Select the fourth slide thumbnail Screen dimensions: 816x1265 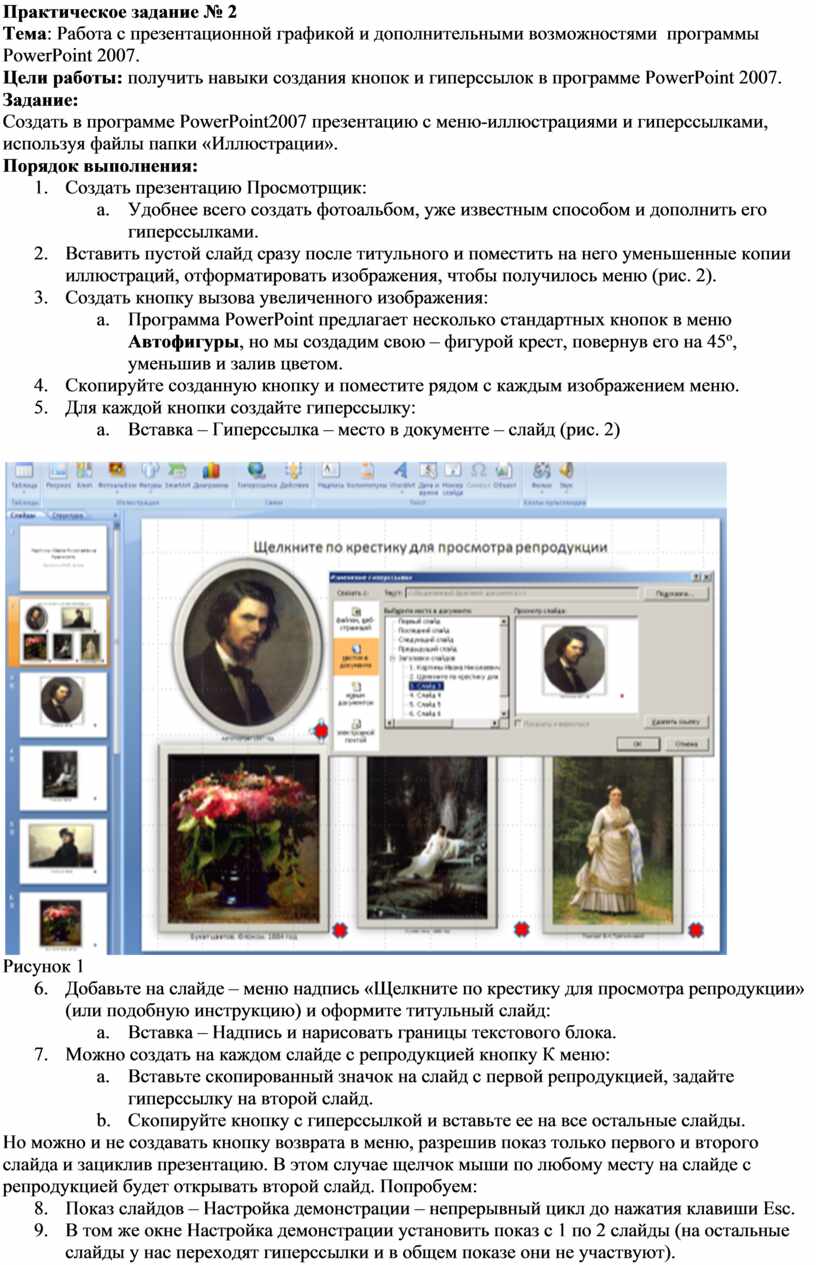[x=62, y=776]
